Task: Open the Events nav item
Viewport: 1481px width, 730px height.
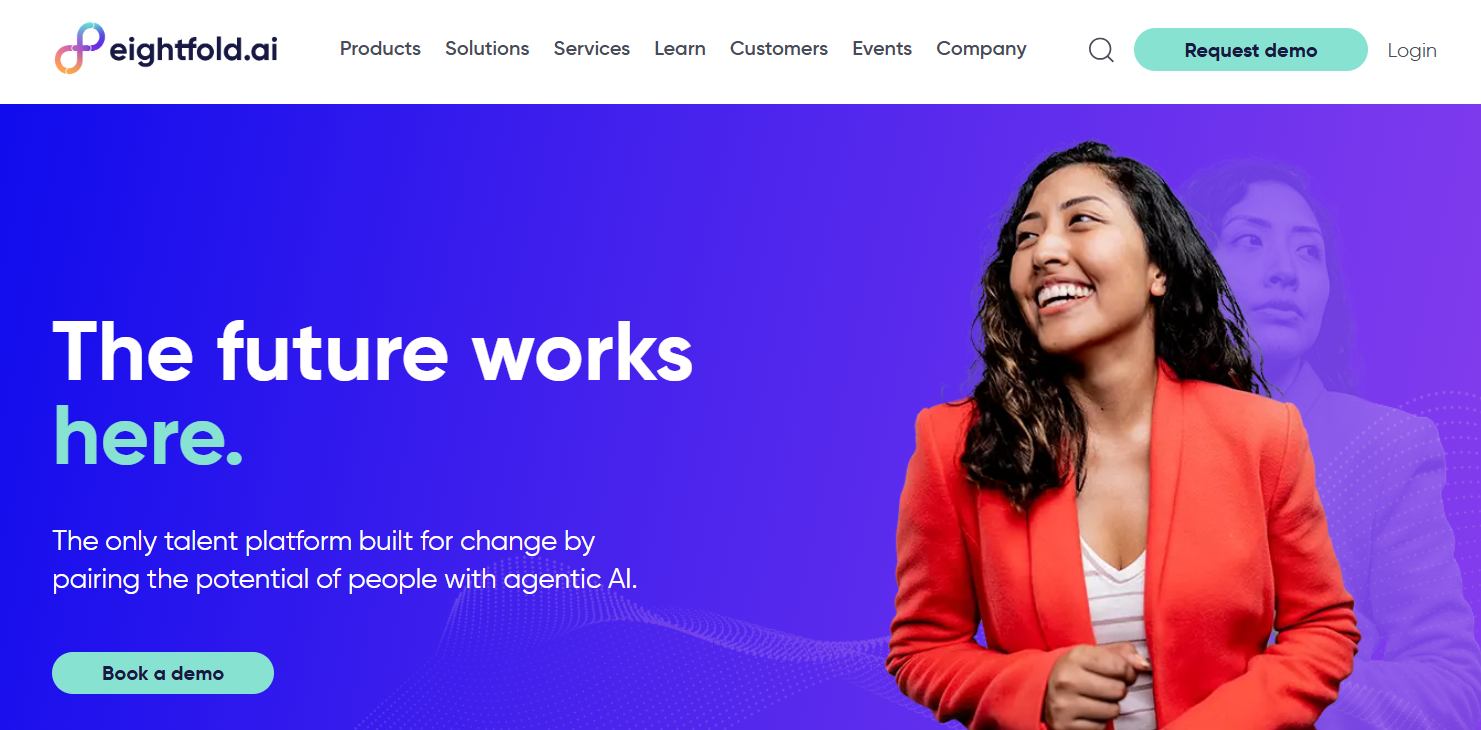Action: pos(882,48)
